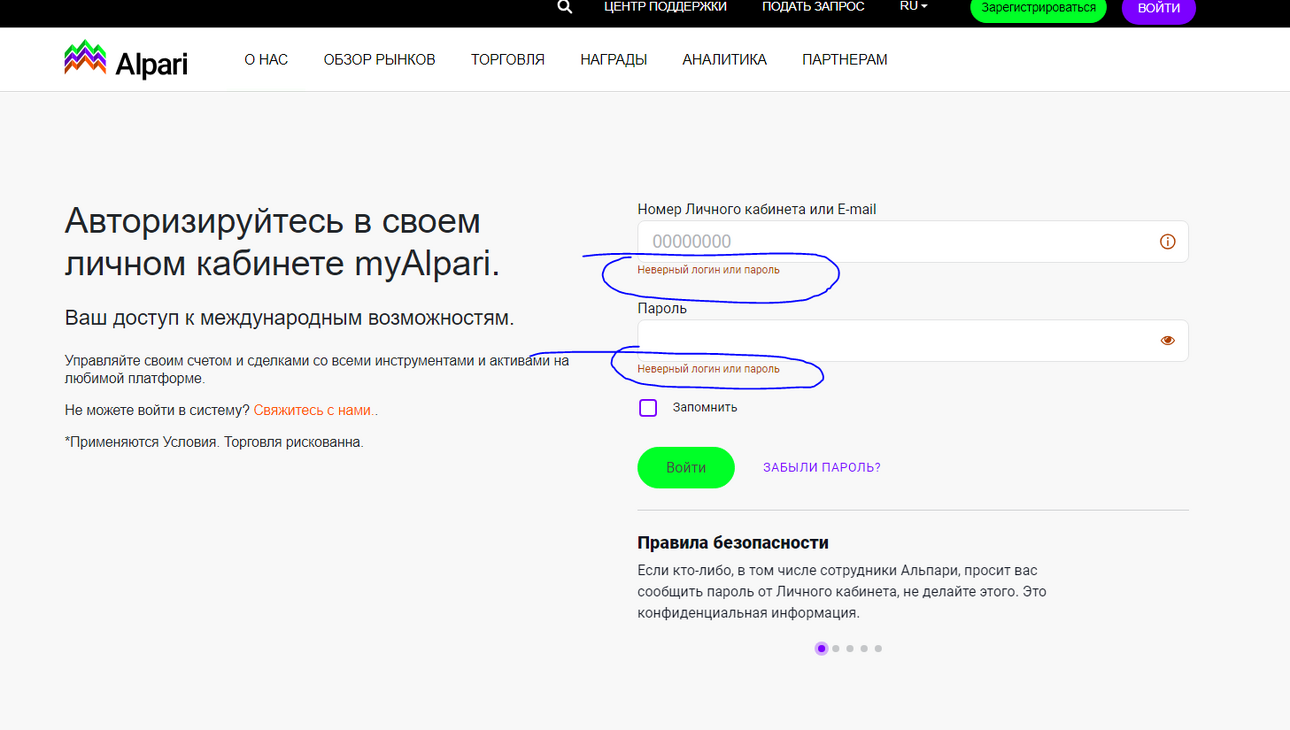Click the account number or E-mail field

913,242
